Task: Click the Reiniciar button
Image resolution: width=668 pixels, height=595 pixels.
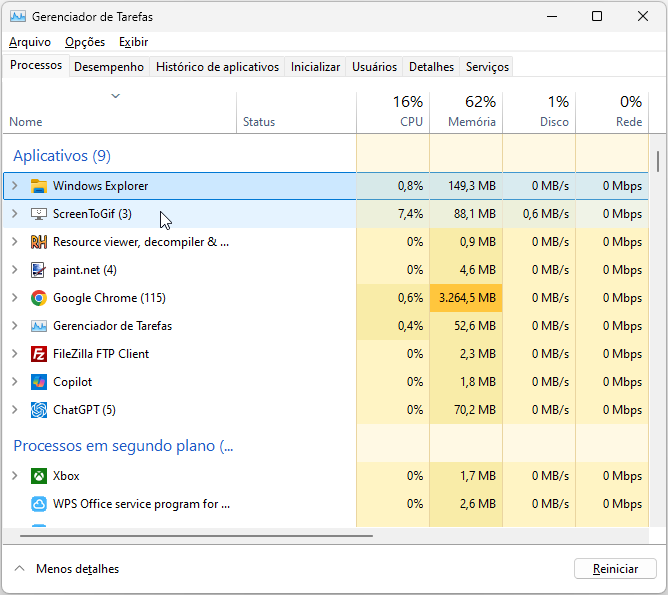Action: pyautogui.click(x=615, y=569)
